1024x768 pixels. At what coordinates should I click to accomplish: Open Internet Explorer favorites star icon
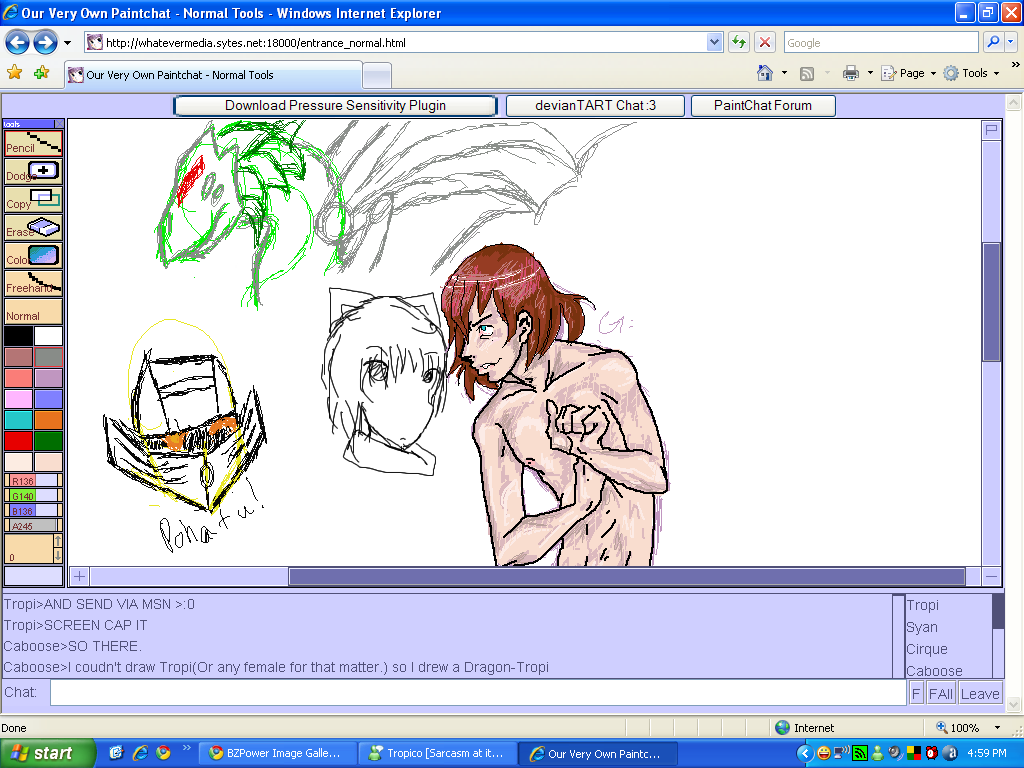tap(14, 74)
